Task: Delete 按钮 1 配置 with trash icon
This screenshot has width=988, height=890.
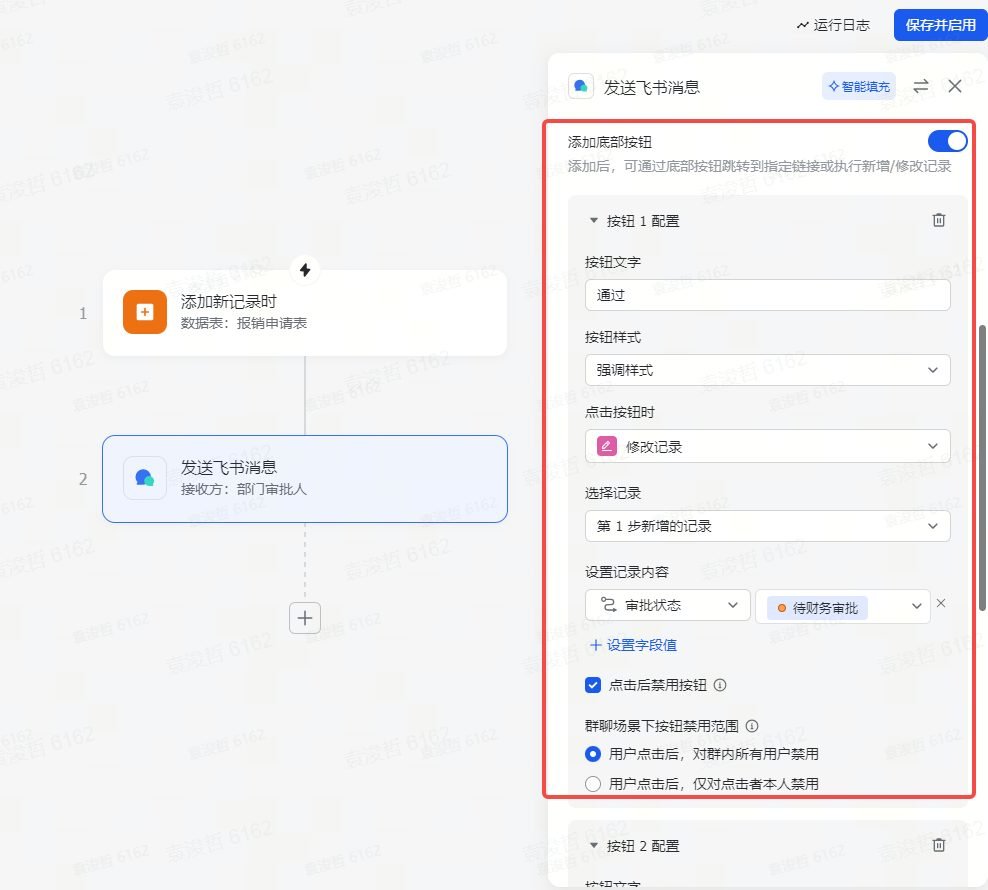Action: [x=938, y=220]
